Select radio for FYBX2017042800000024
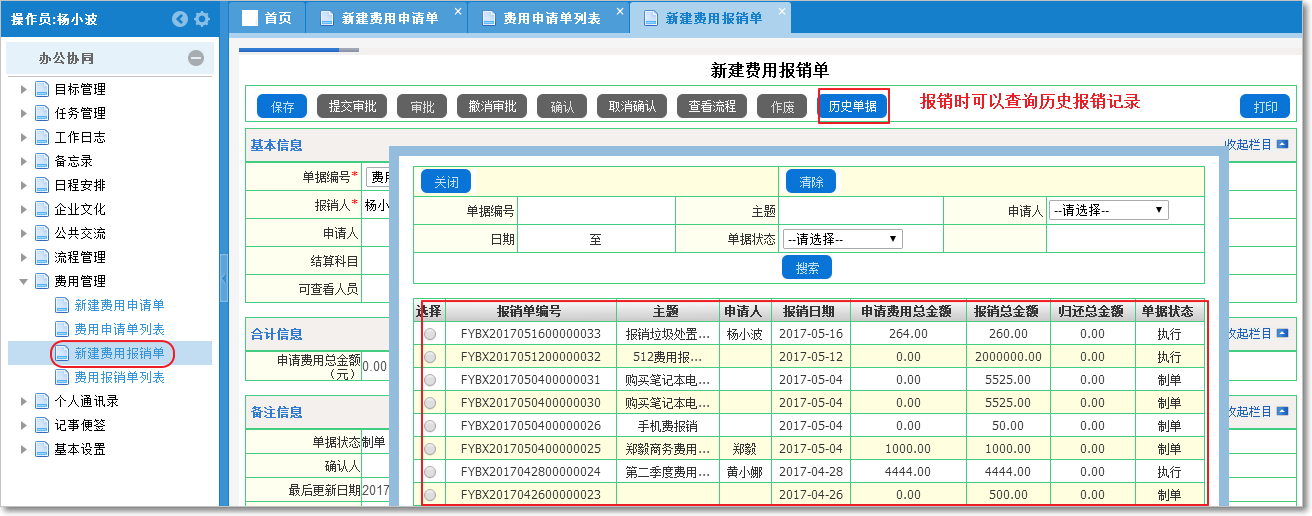Viewport: 1312px width, 516px height. pyautogui.click(x=430, y=472)
